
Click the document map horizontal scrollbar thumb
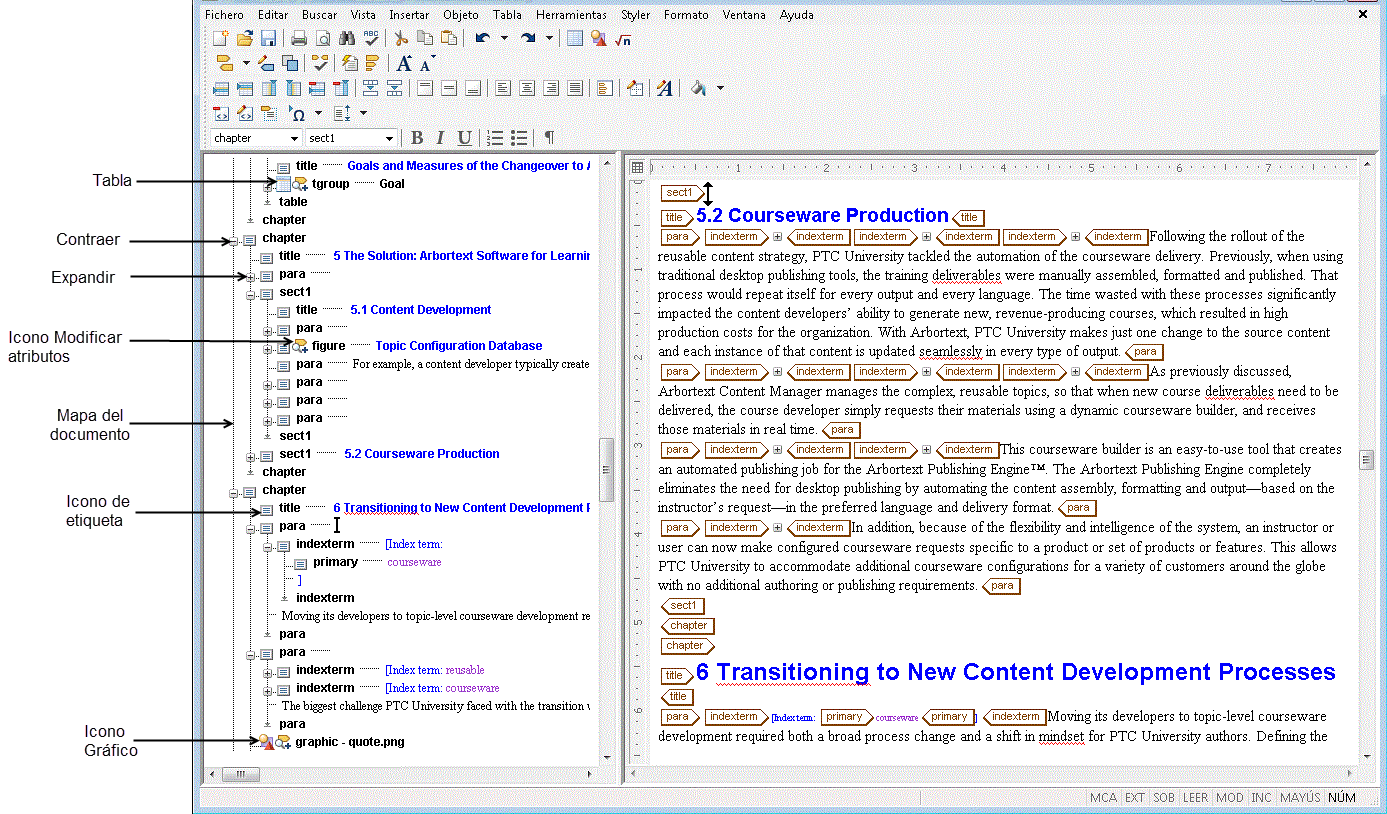click(240, 774)
